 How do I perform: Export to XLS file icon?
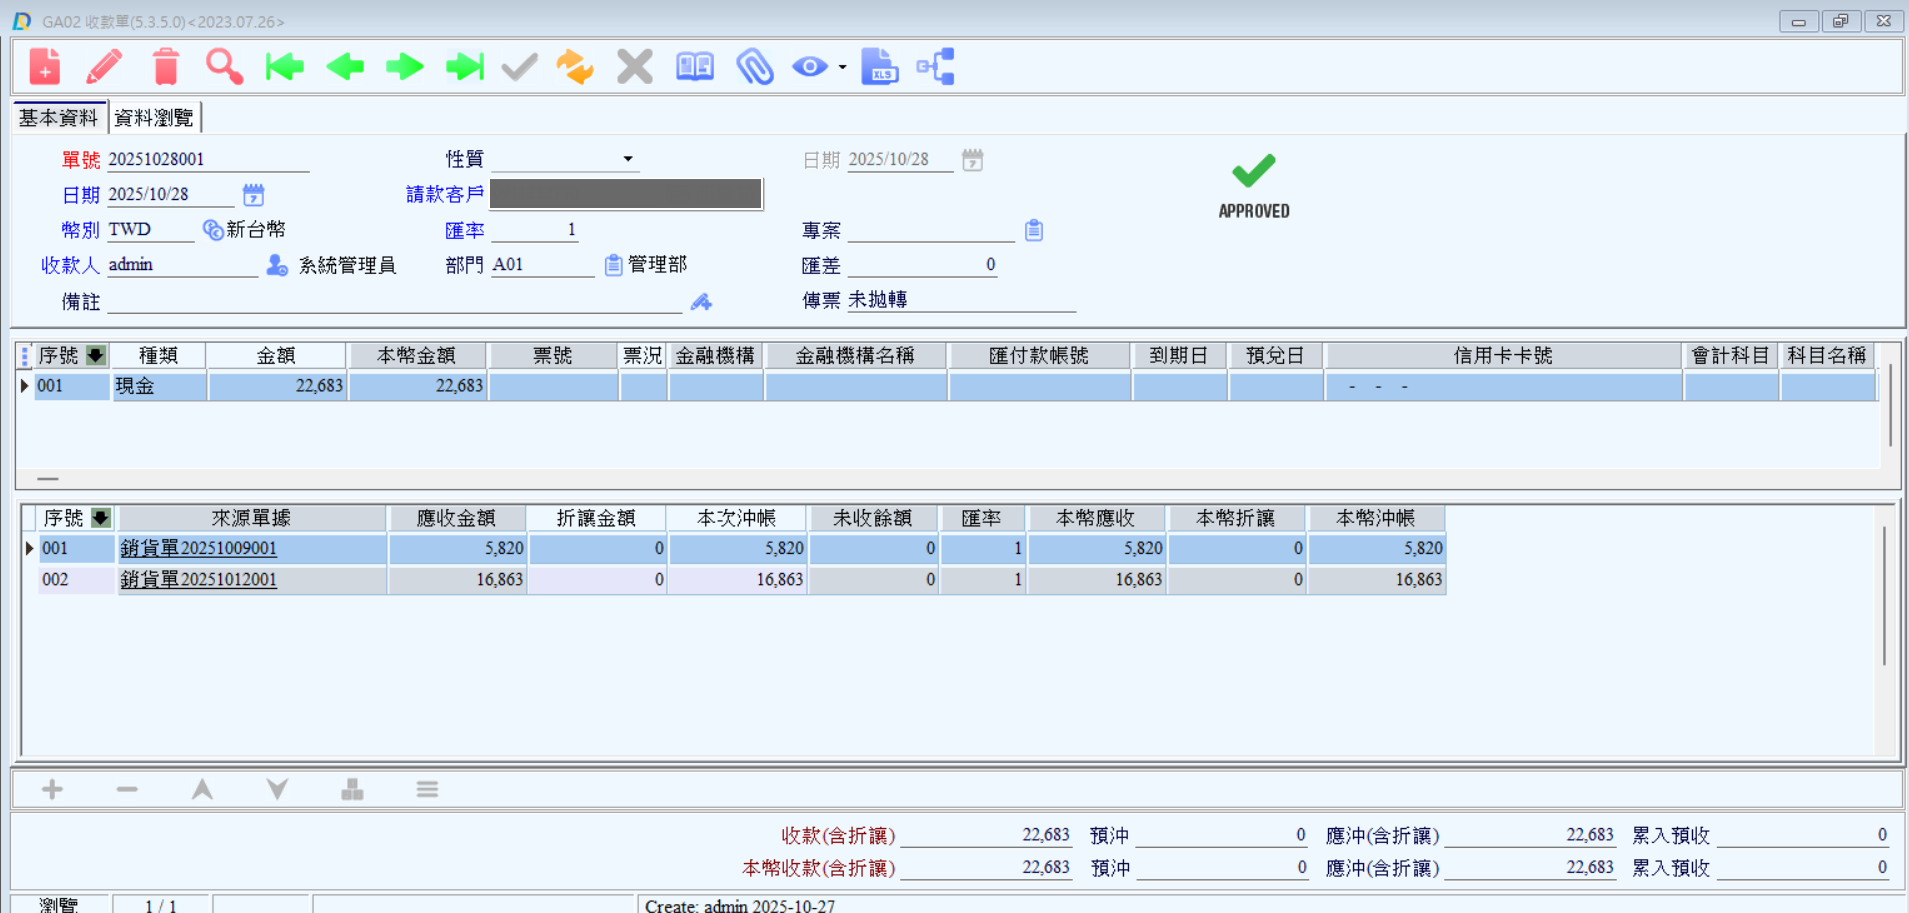pos(879,67)
